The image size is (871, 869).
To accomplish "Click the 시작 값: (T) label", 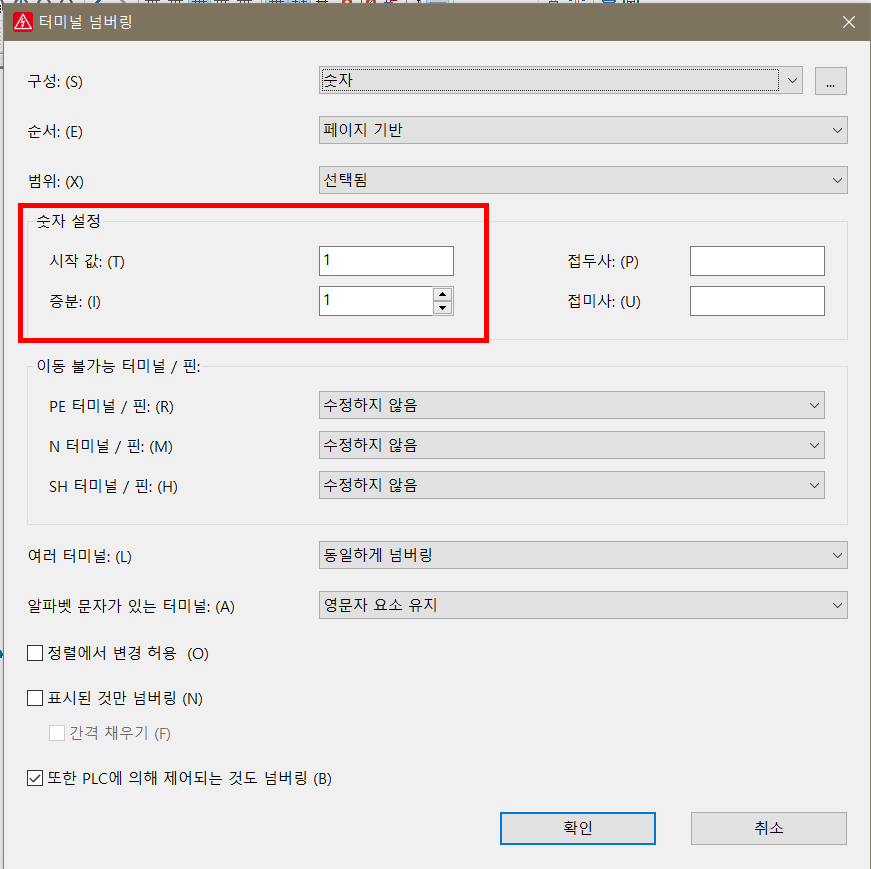I will point(87,261).
